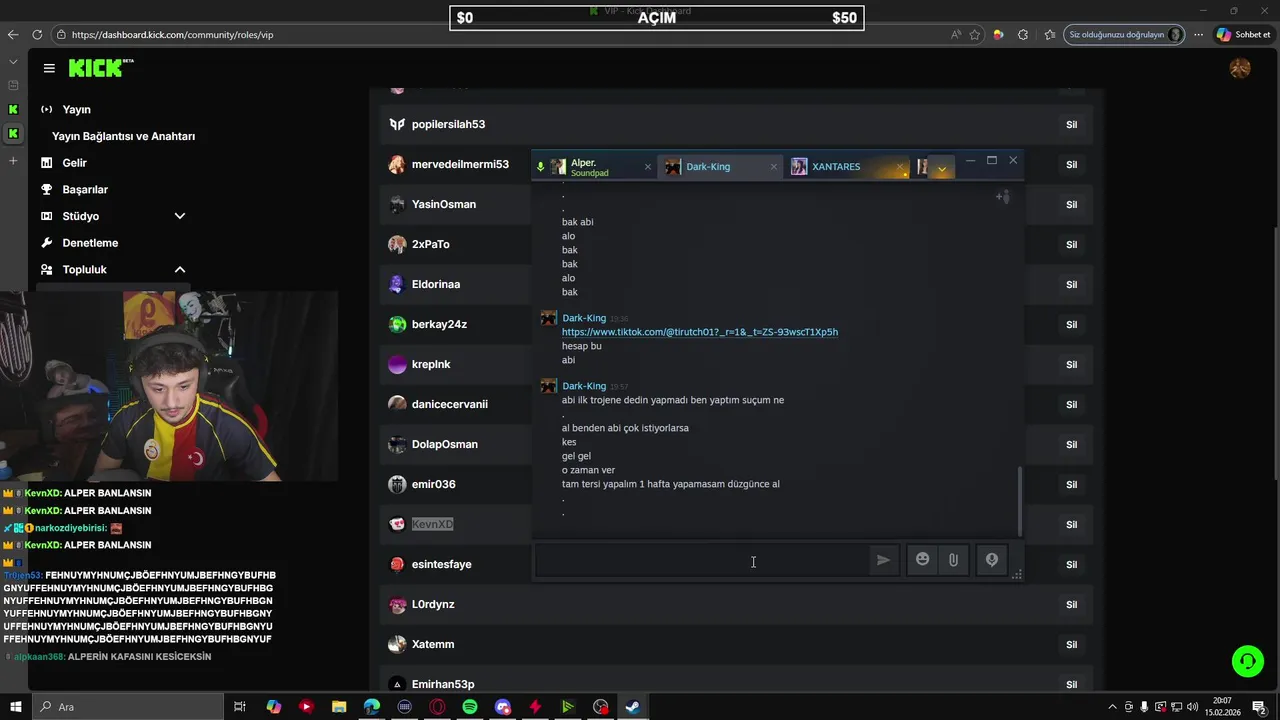Open Yayın in the sidebar
The width and height of the screenshot is (1280, 720).
(76, 110)
